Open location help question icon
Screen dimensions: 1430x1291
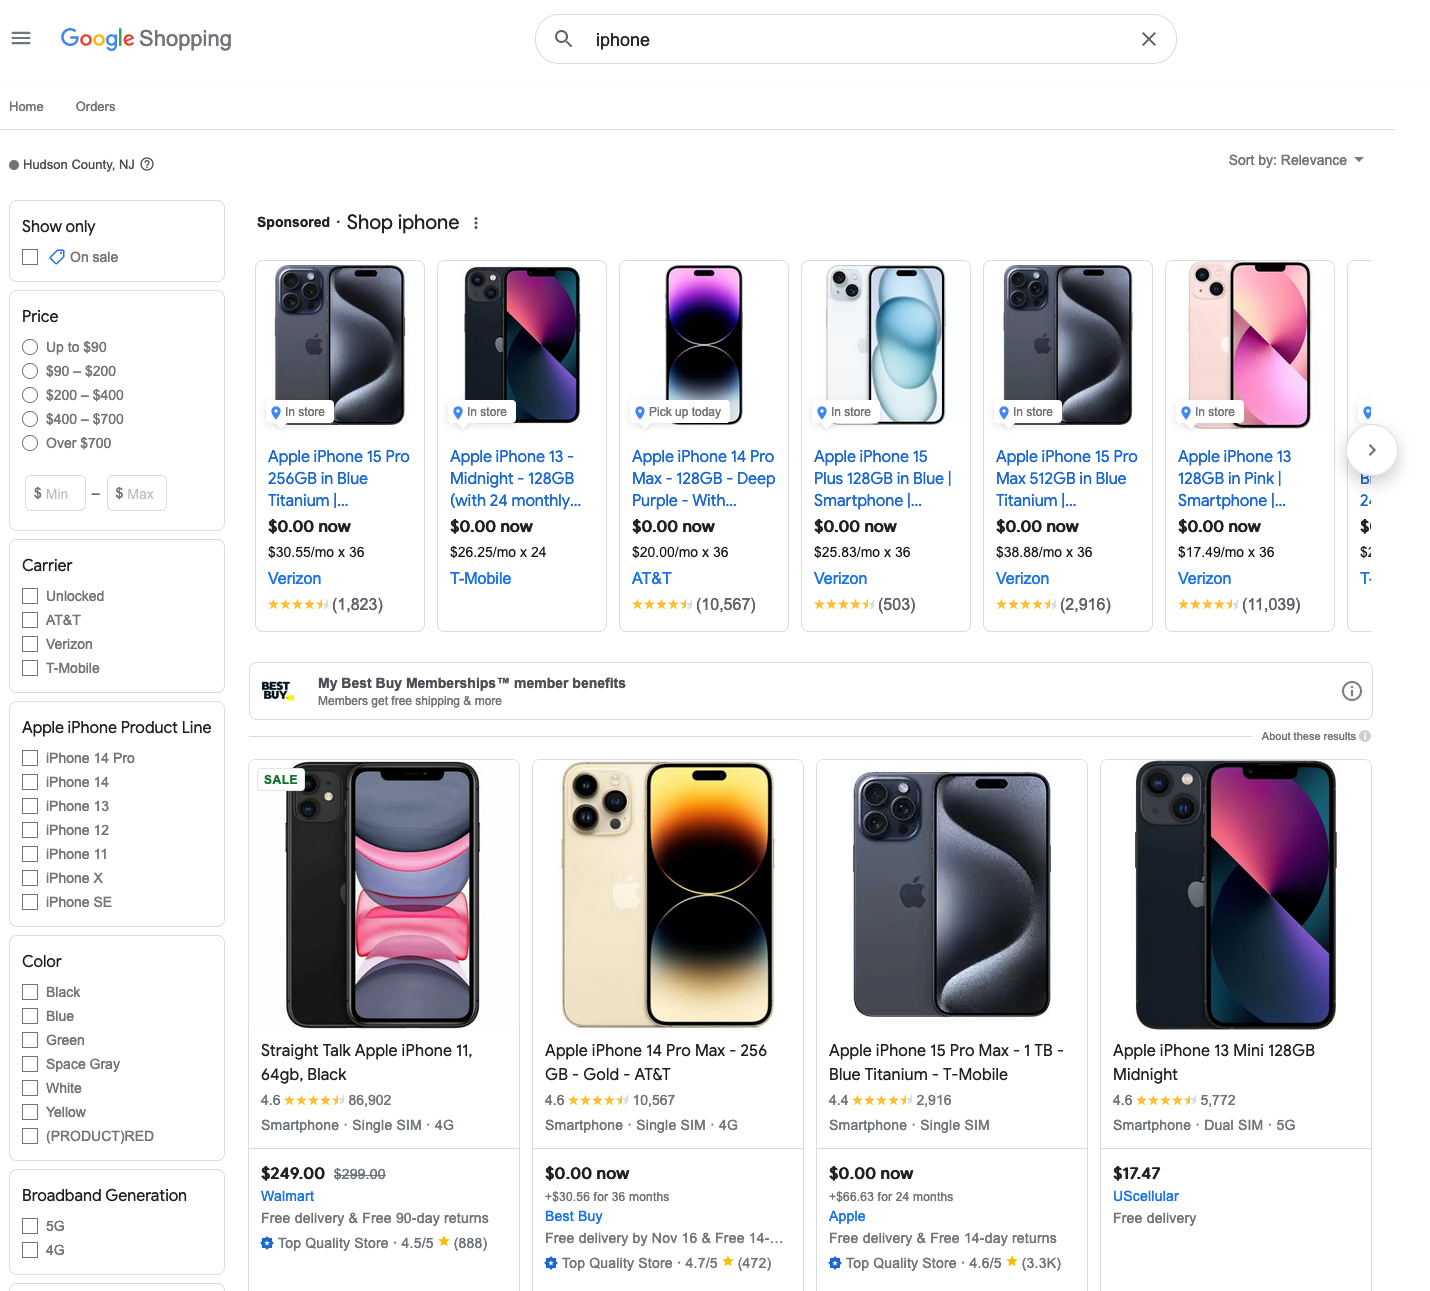pyautogui.click(x=147, y=164)
